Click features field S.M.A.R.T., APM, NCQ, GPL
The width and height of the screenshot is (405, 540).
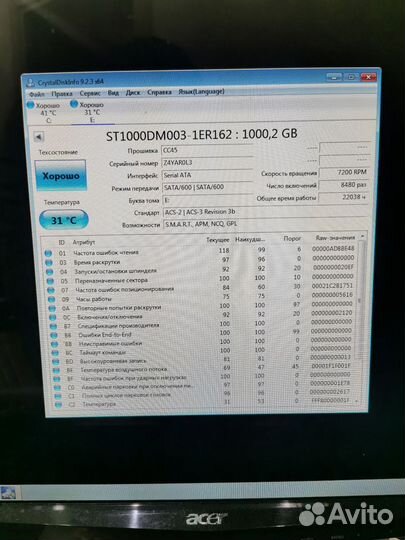click(x=266, y=224)
